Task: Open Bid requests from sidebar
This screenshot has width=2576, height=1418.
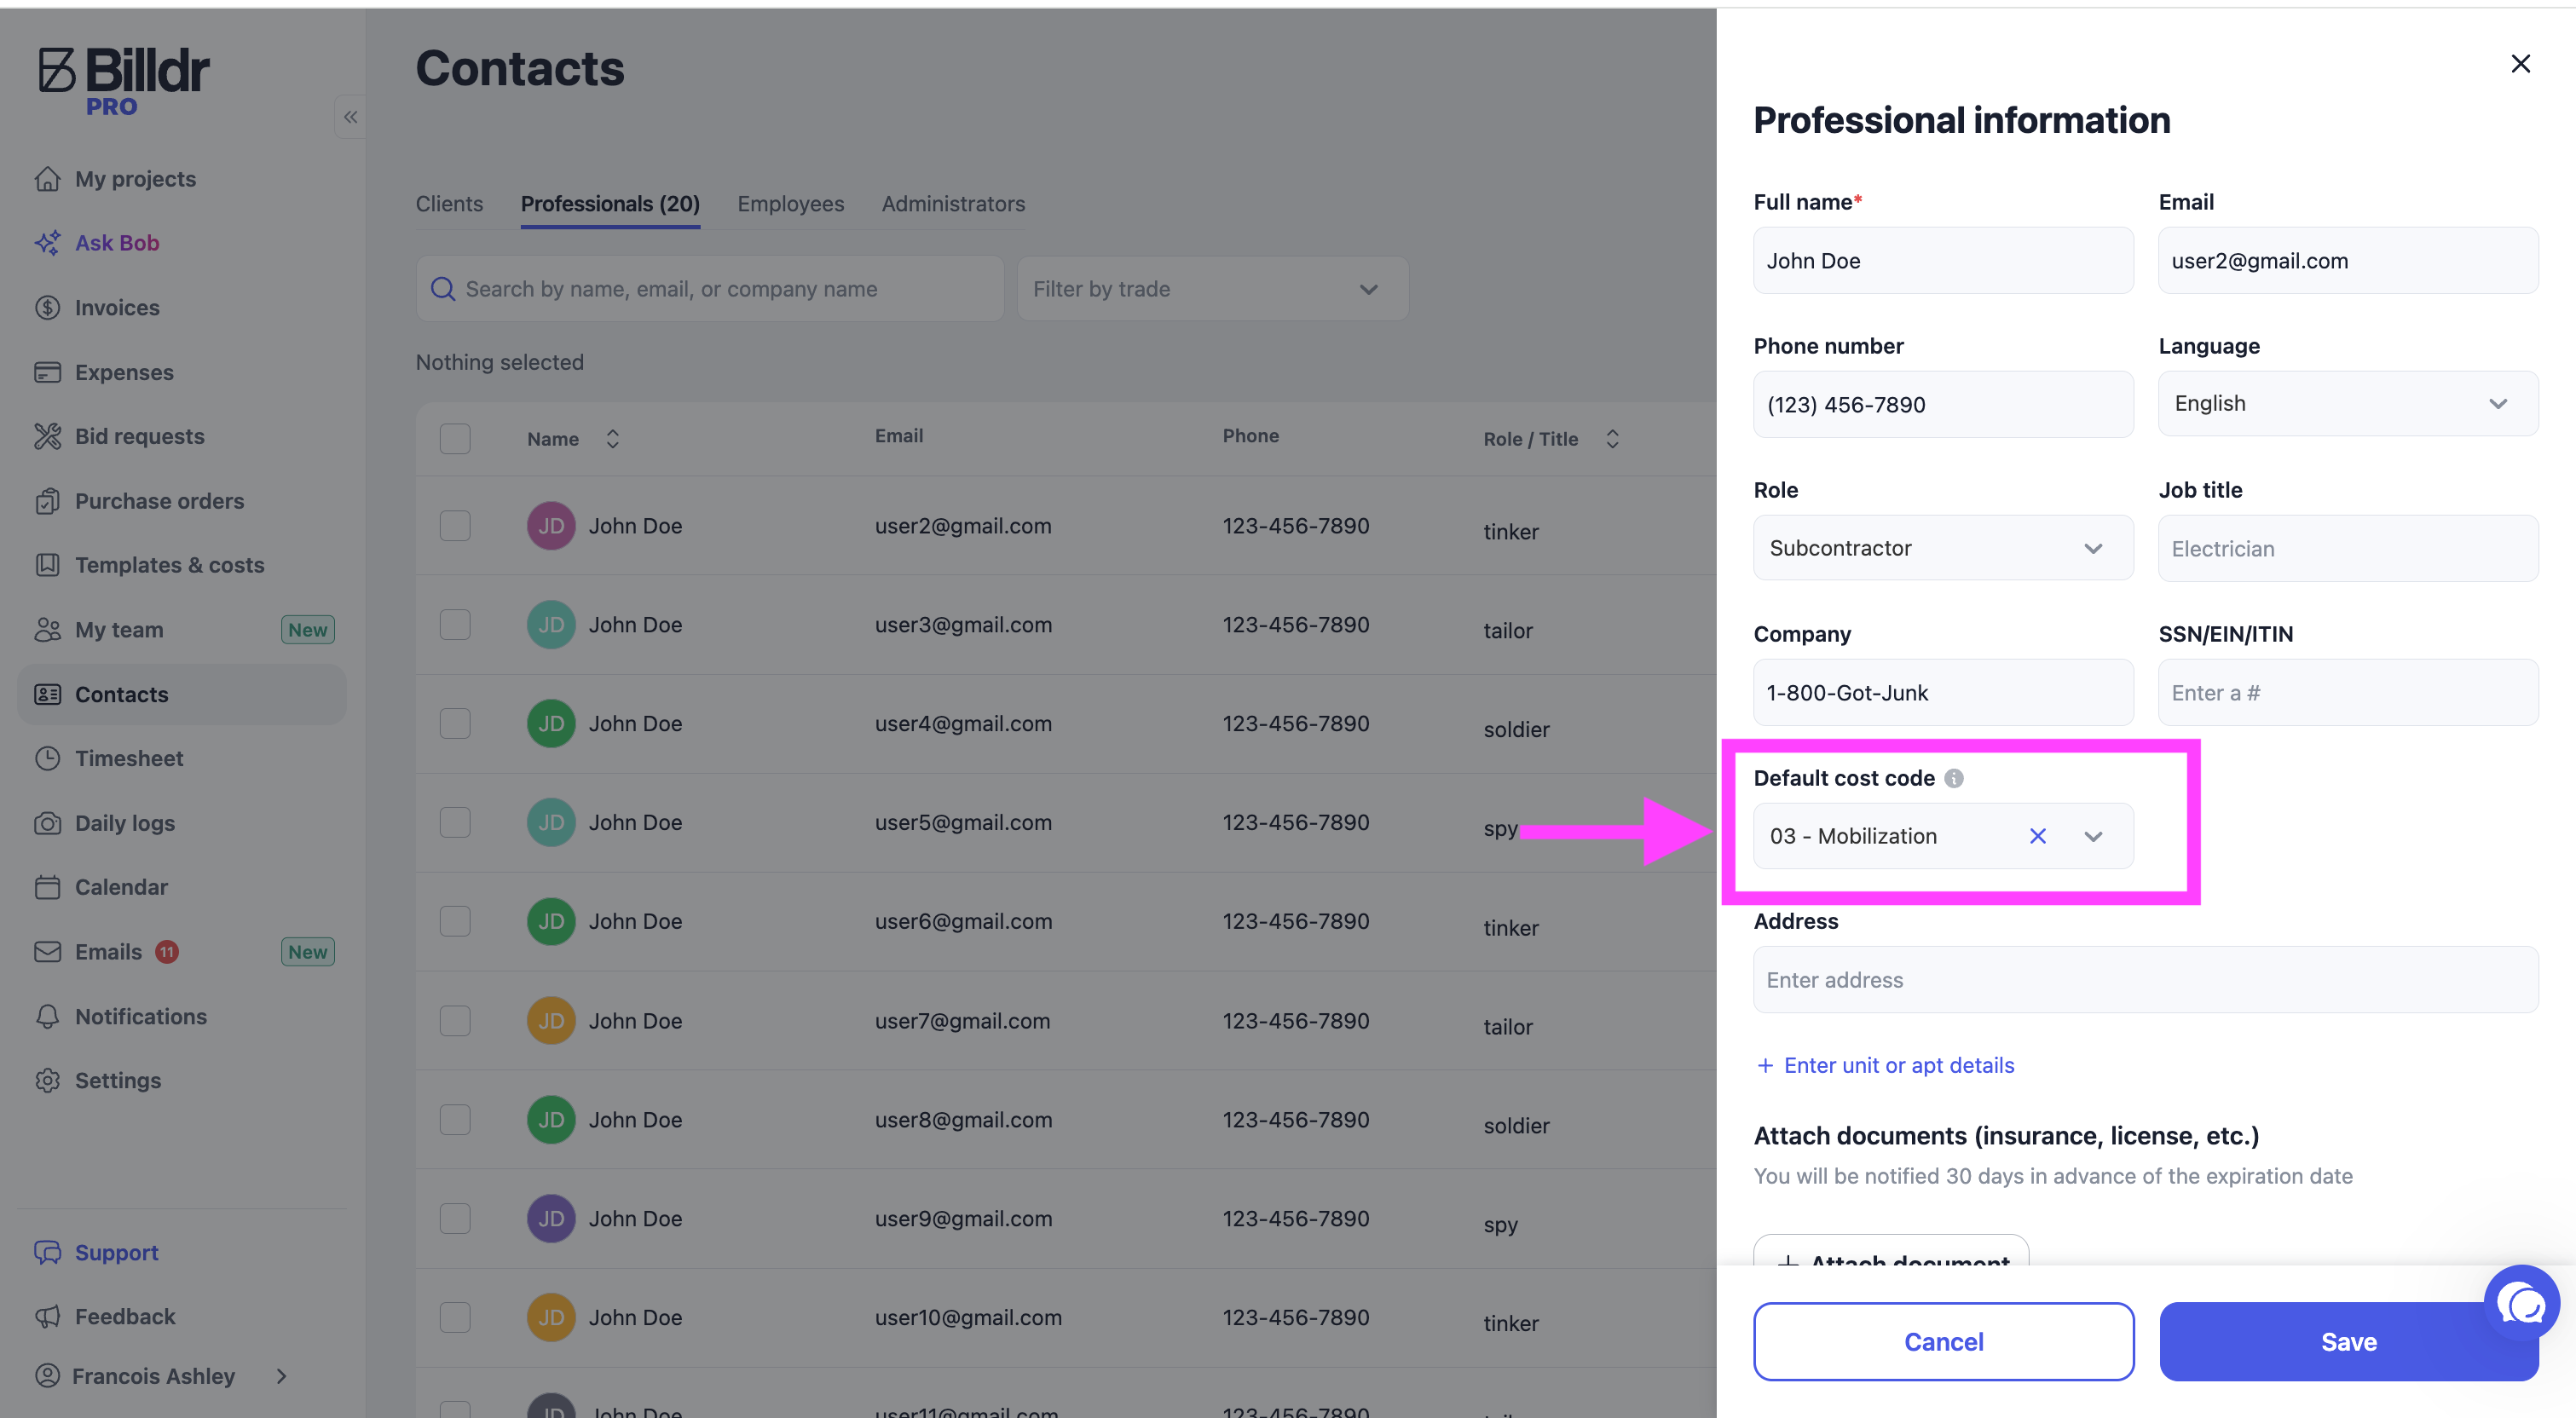Action: (139, 436)
